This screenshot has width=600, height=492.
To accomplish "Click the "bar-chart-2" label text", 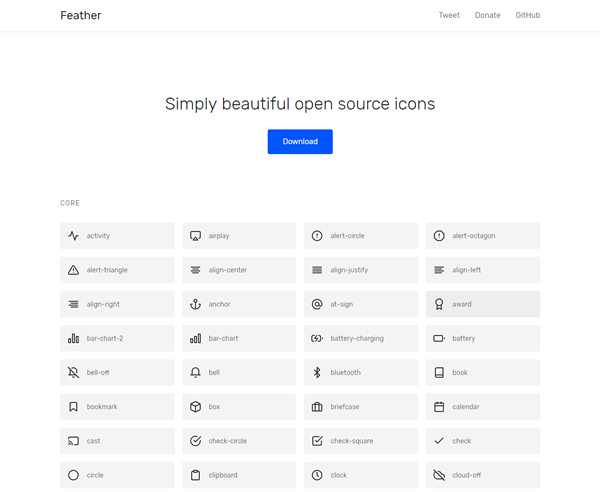I will tap(105, 338).
